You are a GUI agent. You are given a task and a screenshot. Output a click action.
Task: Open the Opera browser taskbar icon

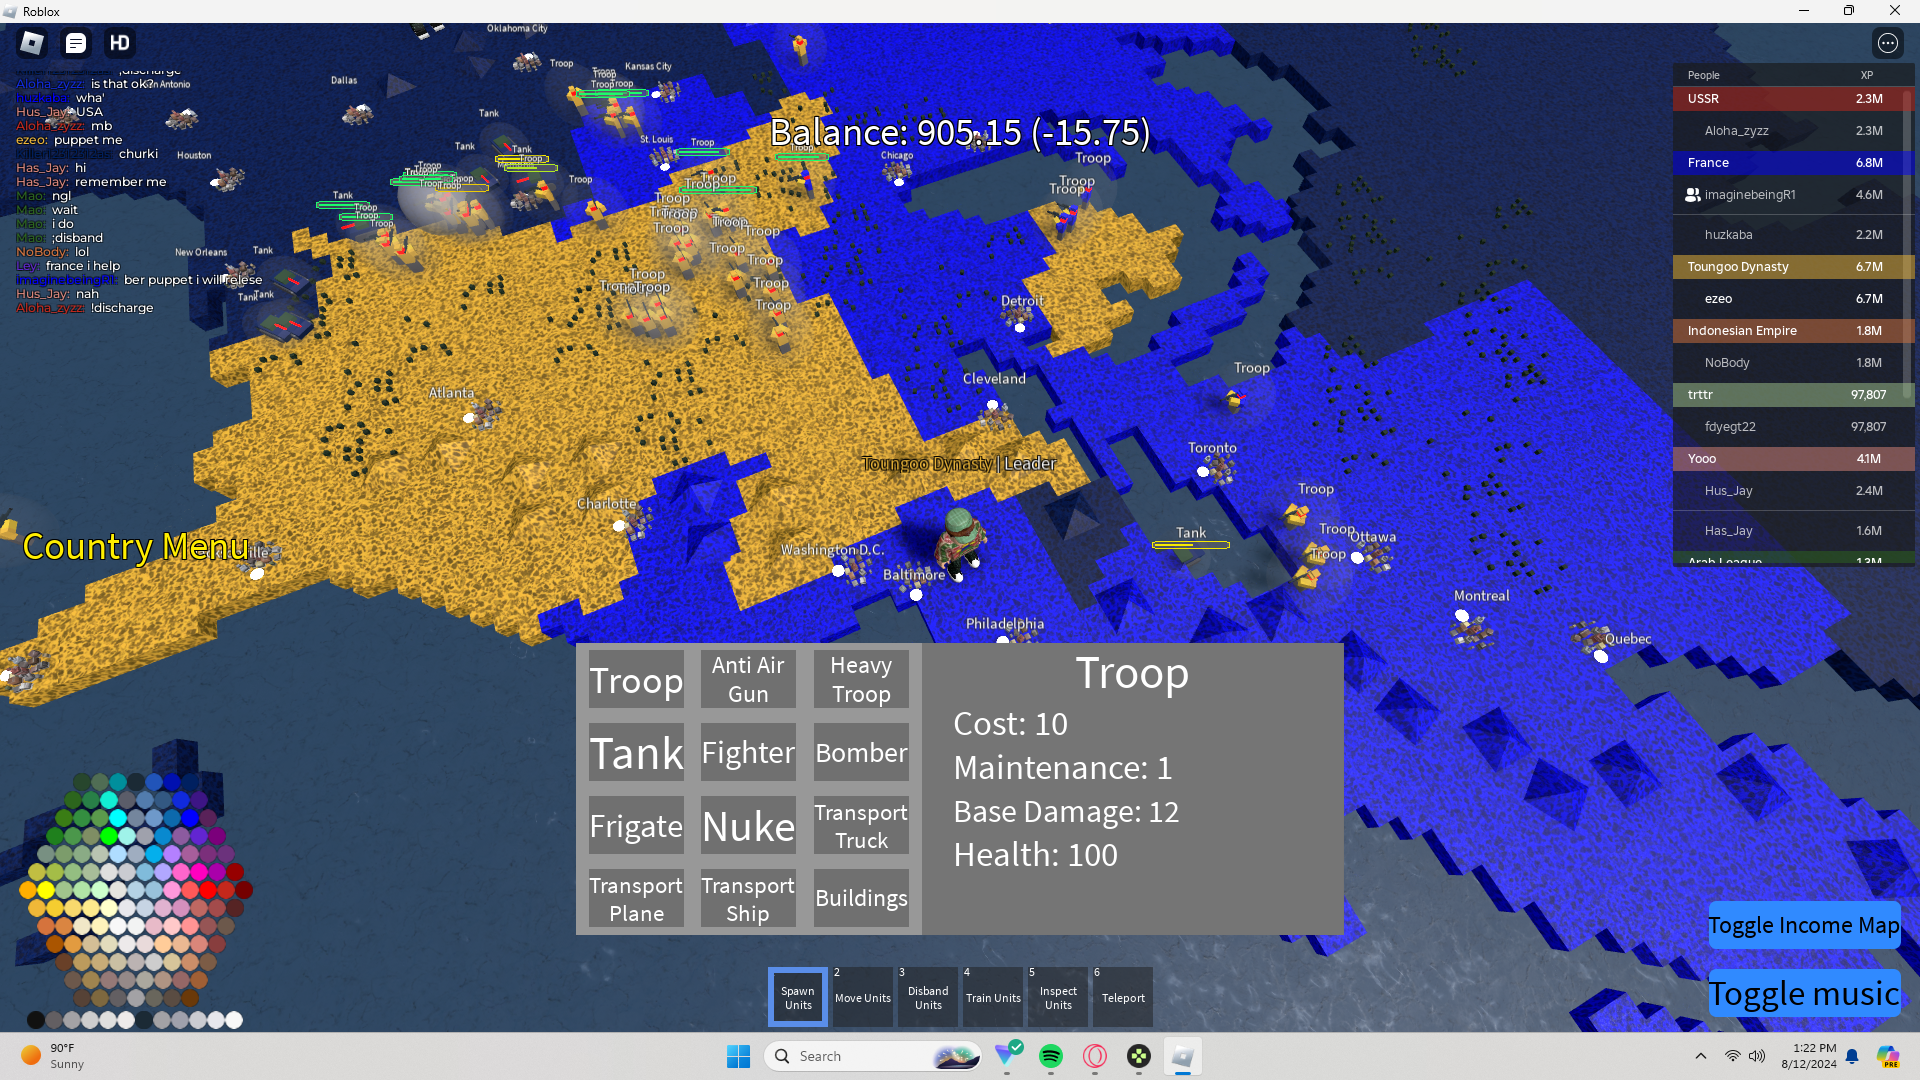click(1095, 1056)
